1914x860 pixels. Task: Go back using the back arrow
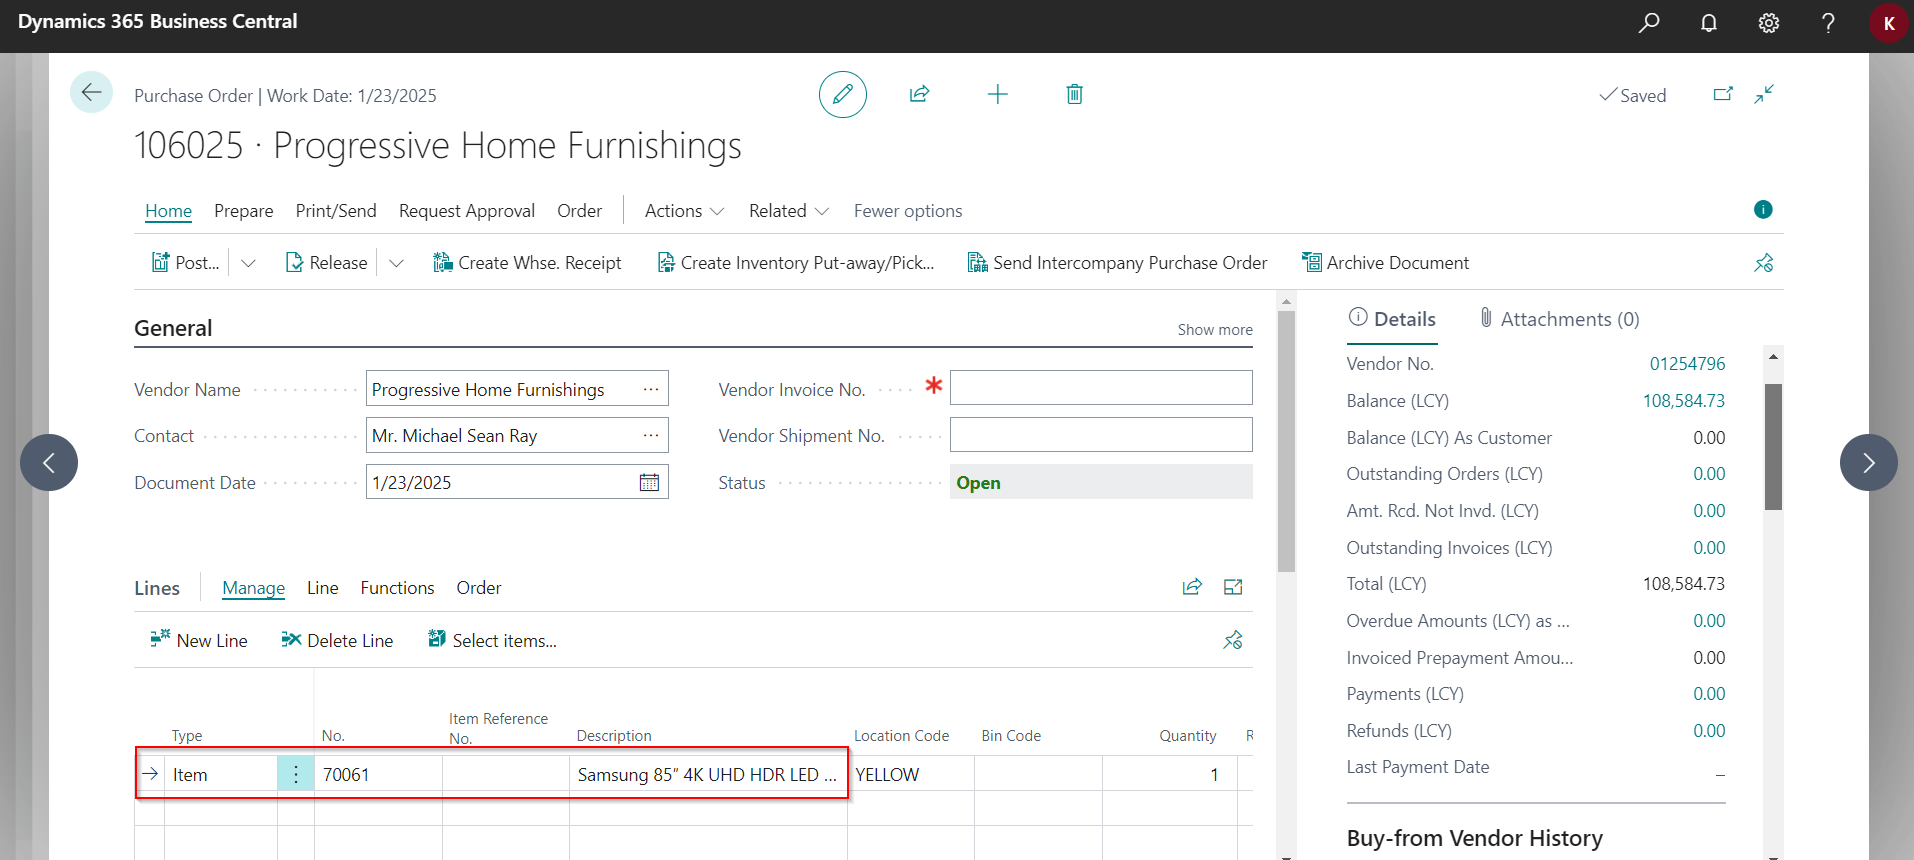point(91,93)
